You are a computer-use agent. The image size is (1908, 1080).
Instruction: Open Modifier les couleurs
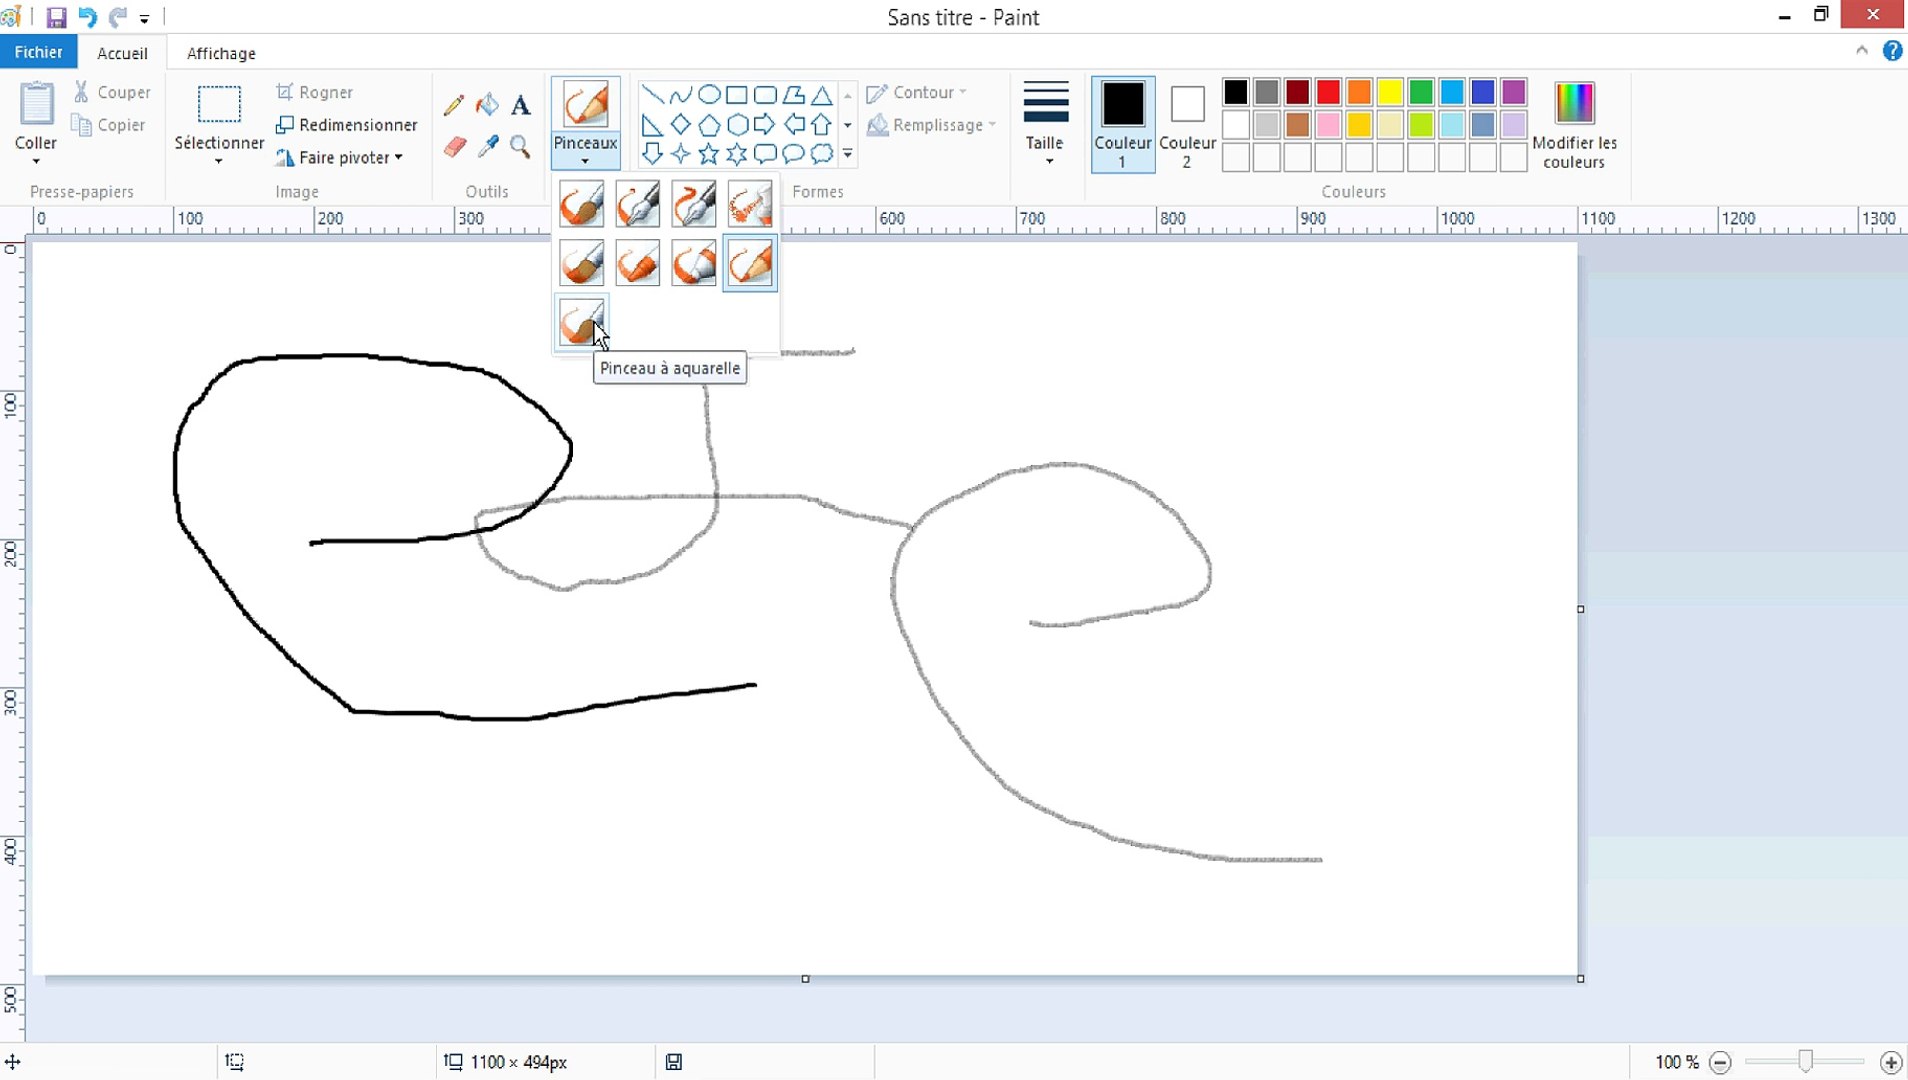click(1574, 125)
